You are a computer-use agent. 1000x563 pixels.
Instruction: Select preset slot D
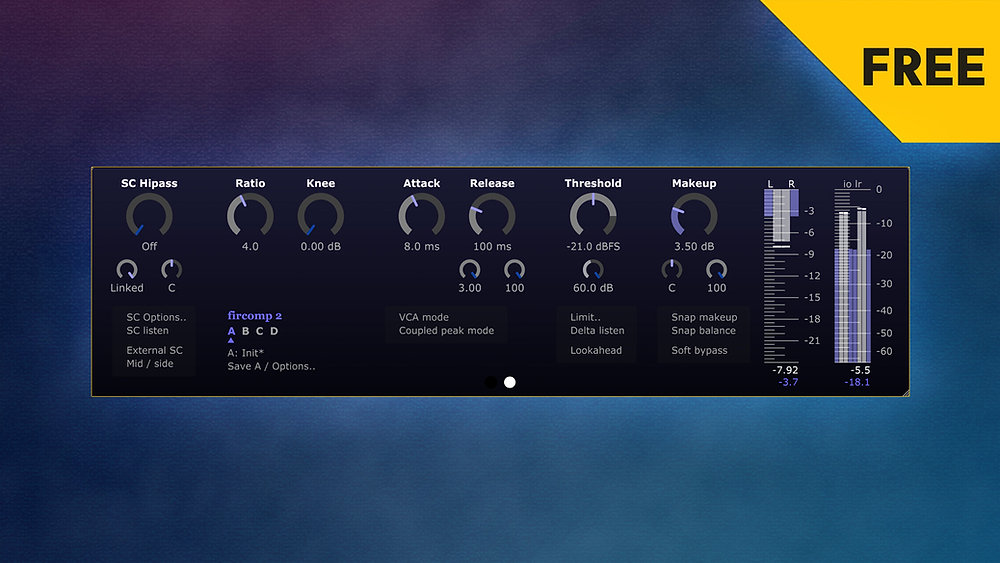(274, 331)
